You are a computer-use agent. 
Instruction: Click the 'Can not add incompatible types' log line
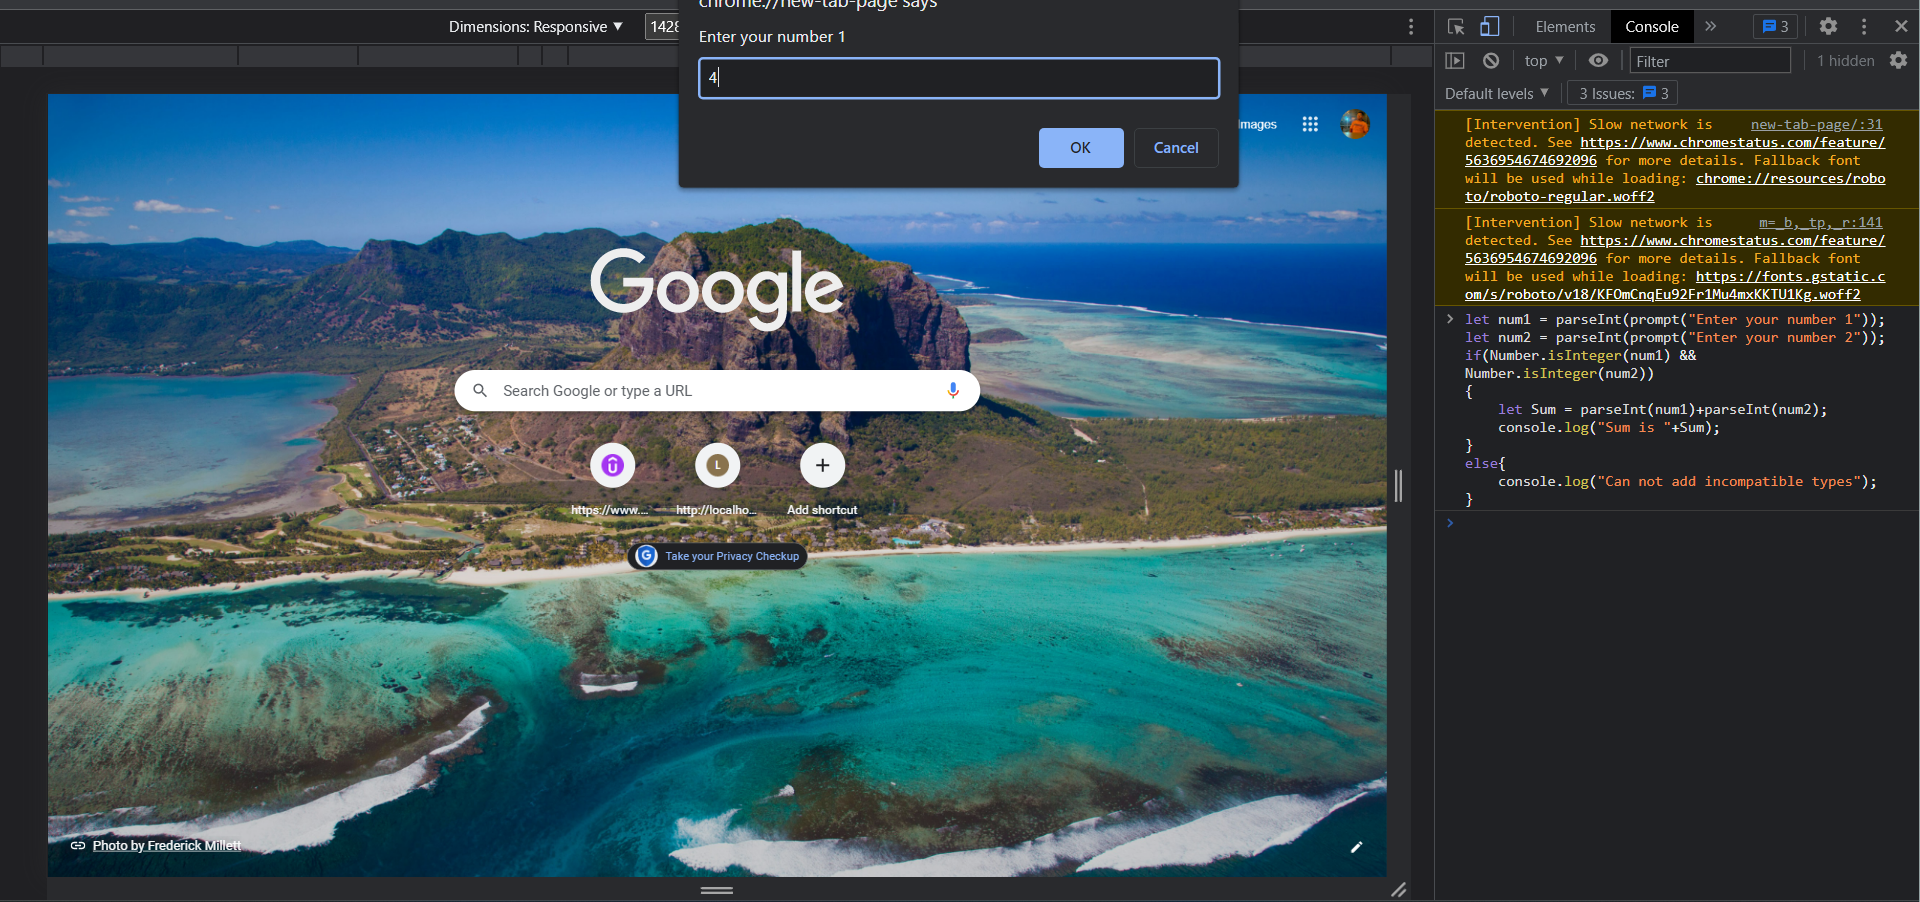(1687, 482)
